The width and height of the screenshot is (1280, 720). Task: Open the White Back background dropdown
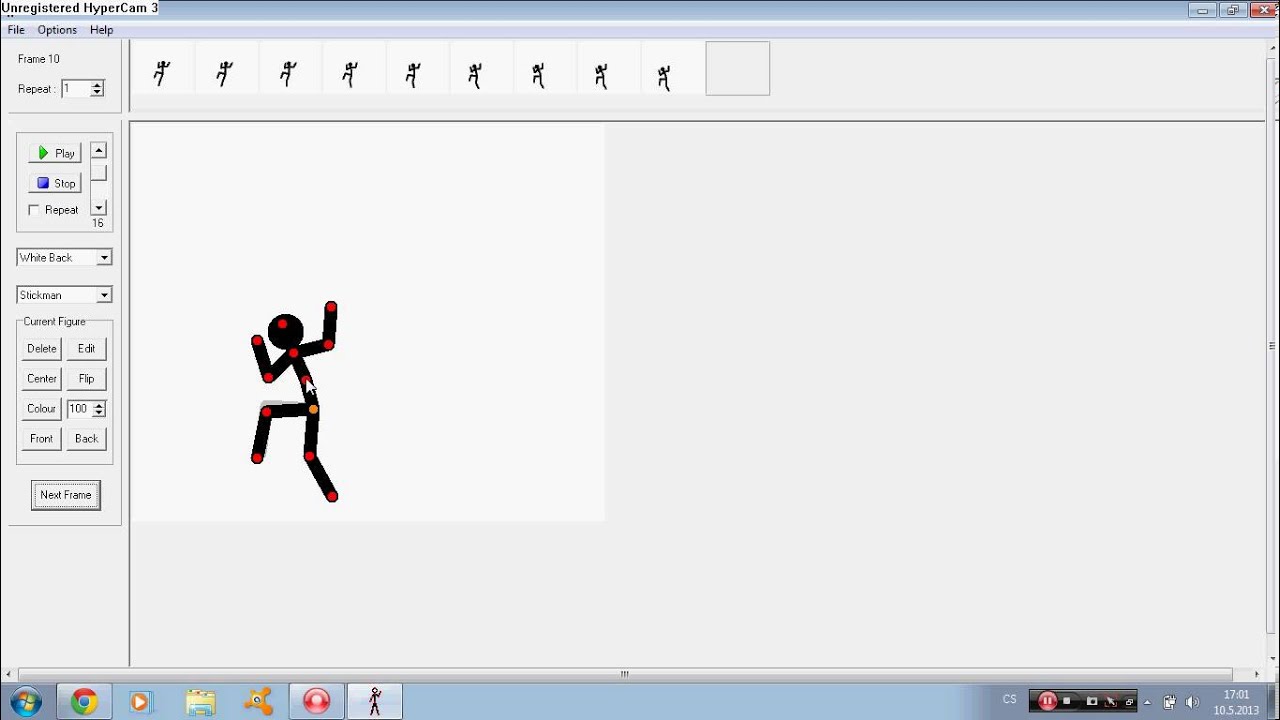tap(64, 258)
